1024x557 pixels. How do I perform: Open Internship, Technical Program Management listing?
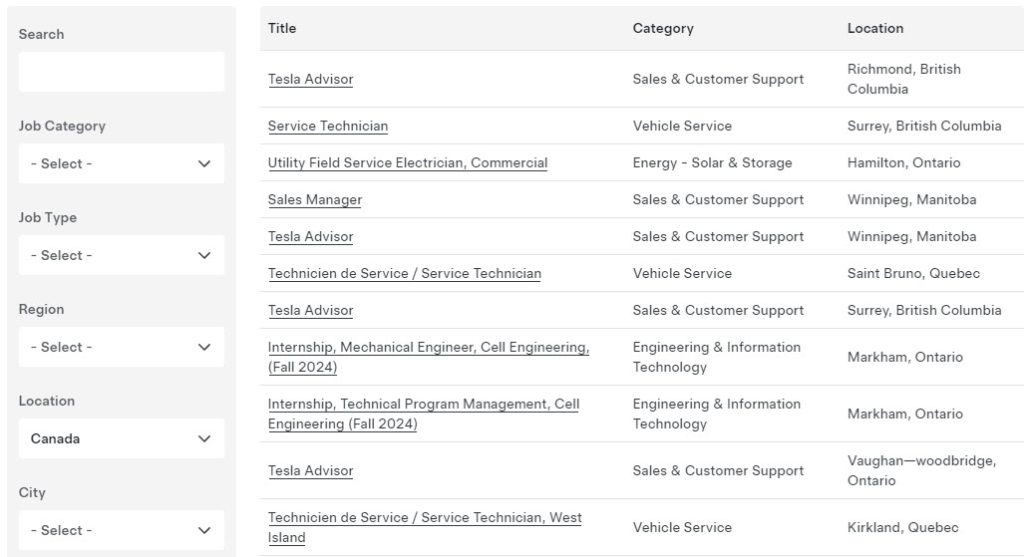[x=423, y=405]
